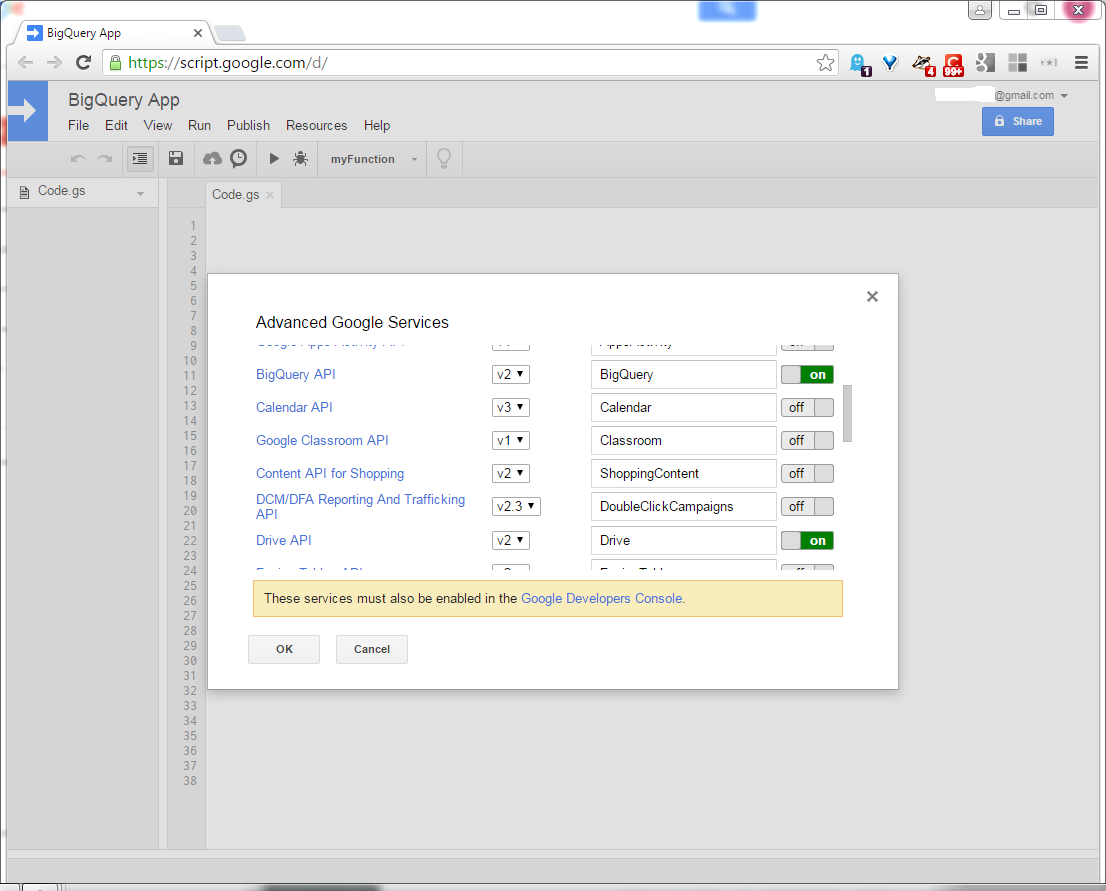Open the BigQuery API link

click(x=296, y=375)
